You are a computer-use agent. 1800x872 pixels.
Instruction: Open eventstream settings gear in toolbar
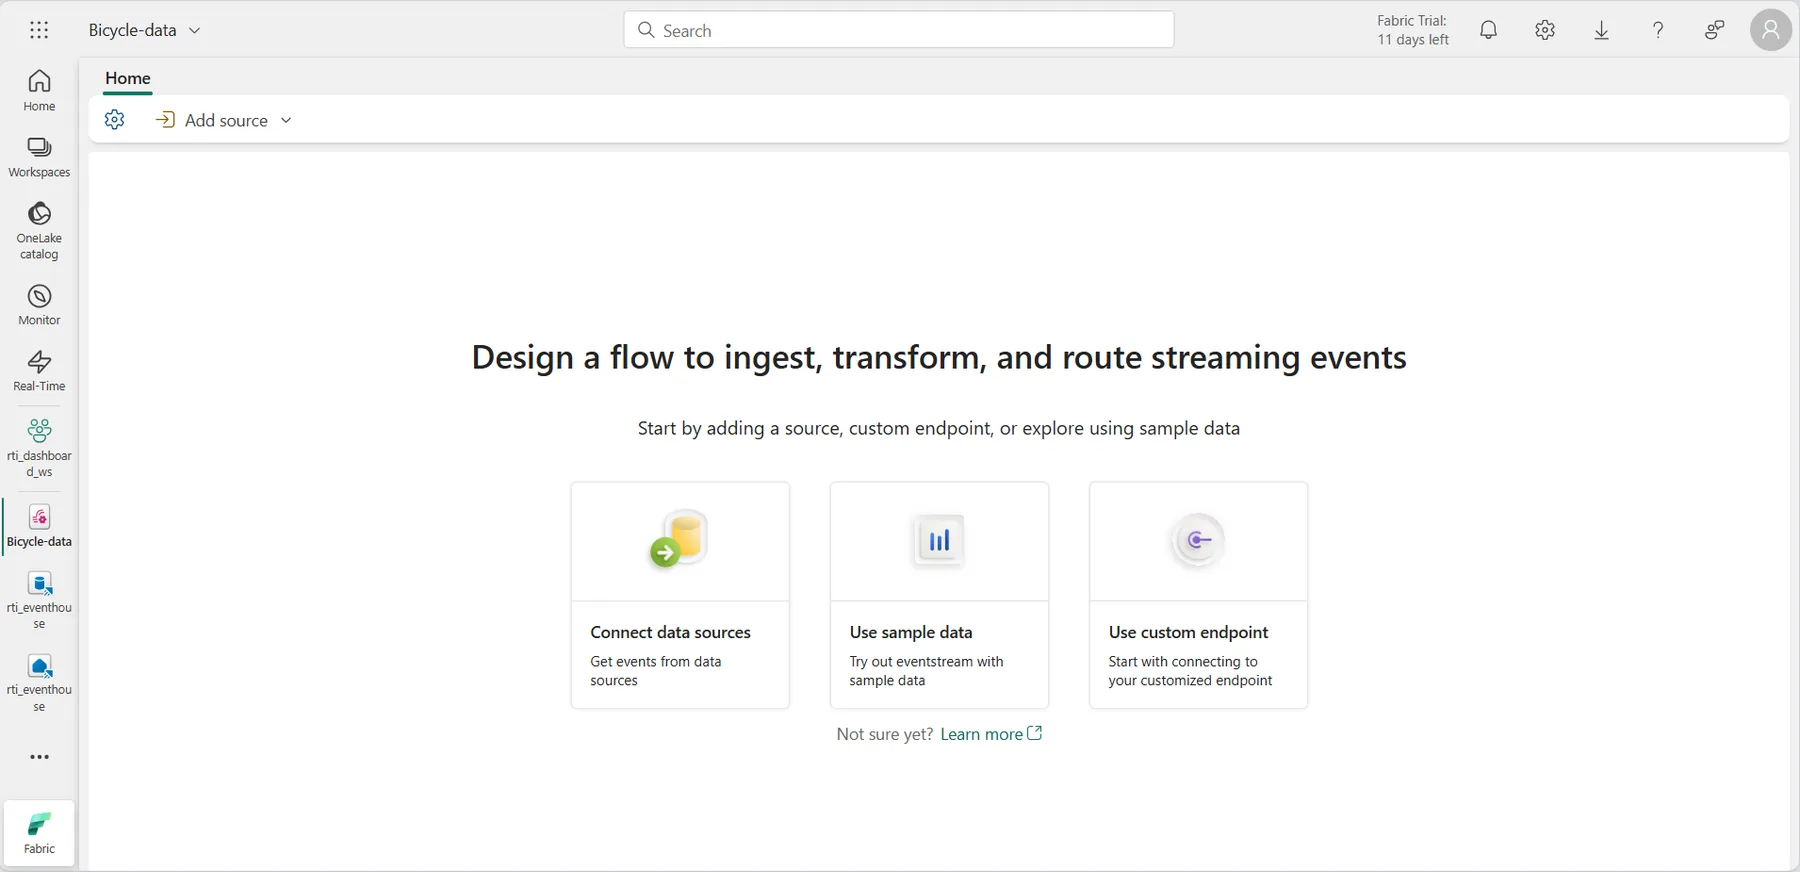[115, 120]
